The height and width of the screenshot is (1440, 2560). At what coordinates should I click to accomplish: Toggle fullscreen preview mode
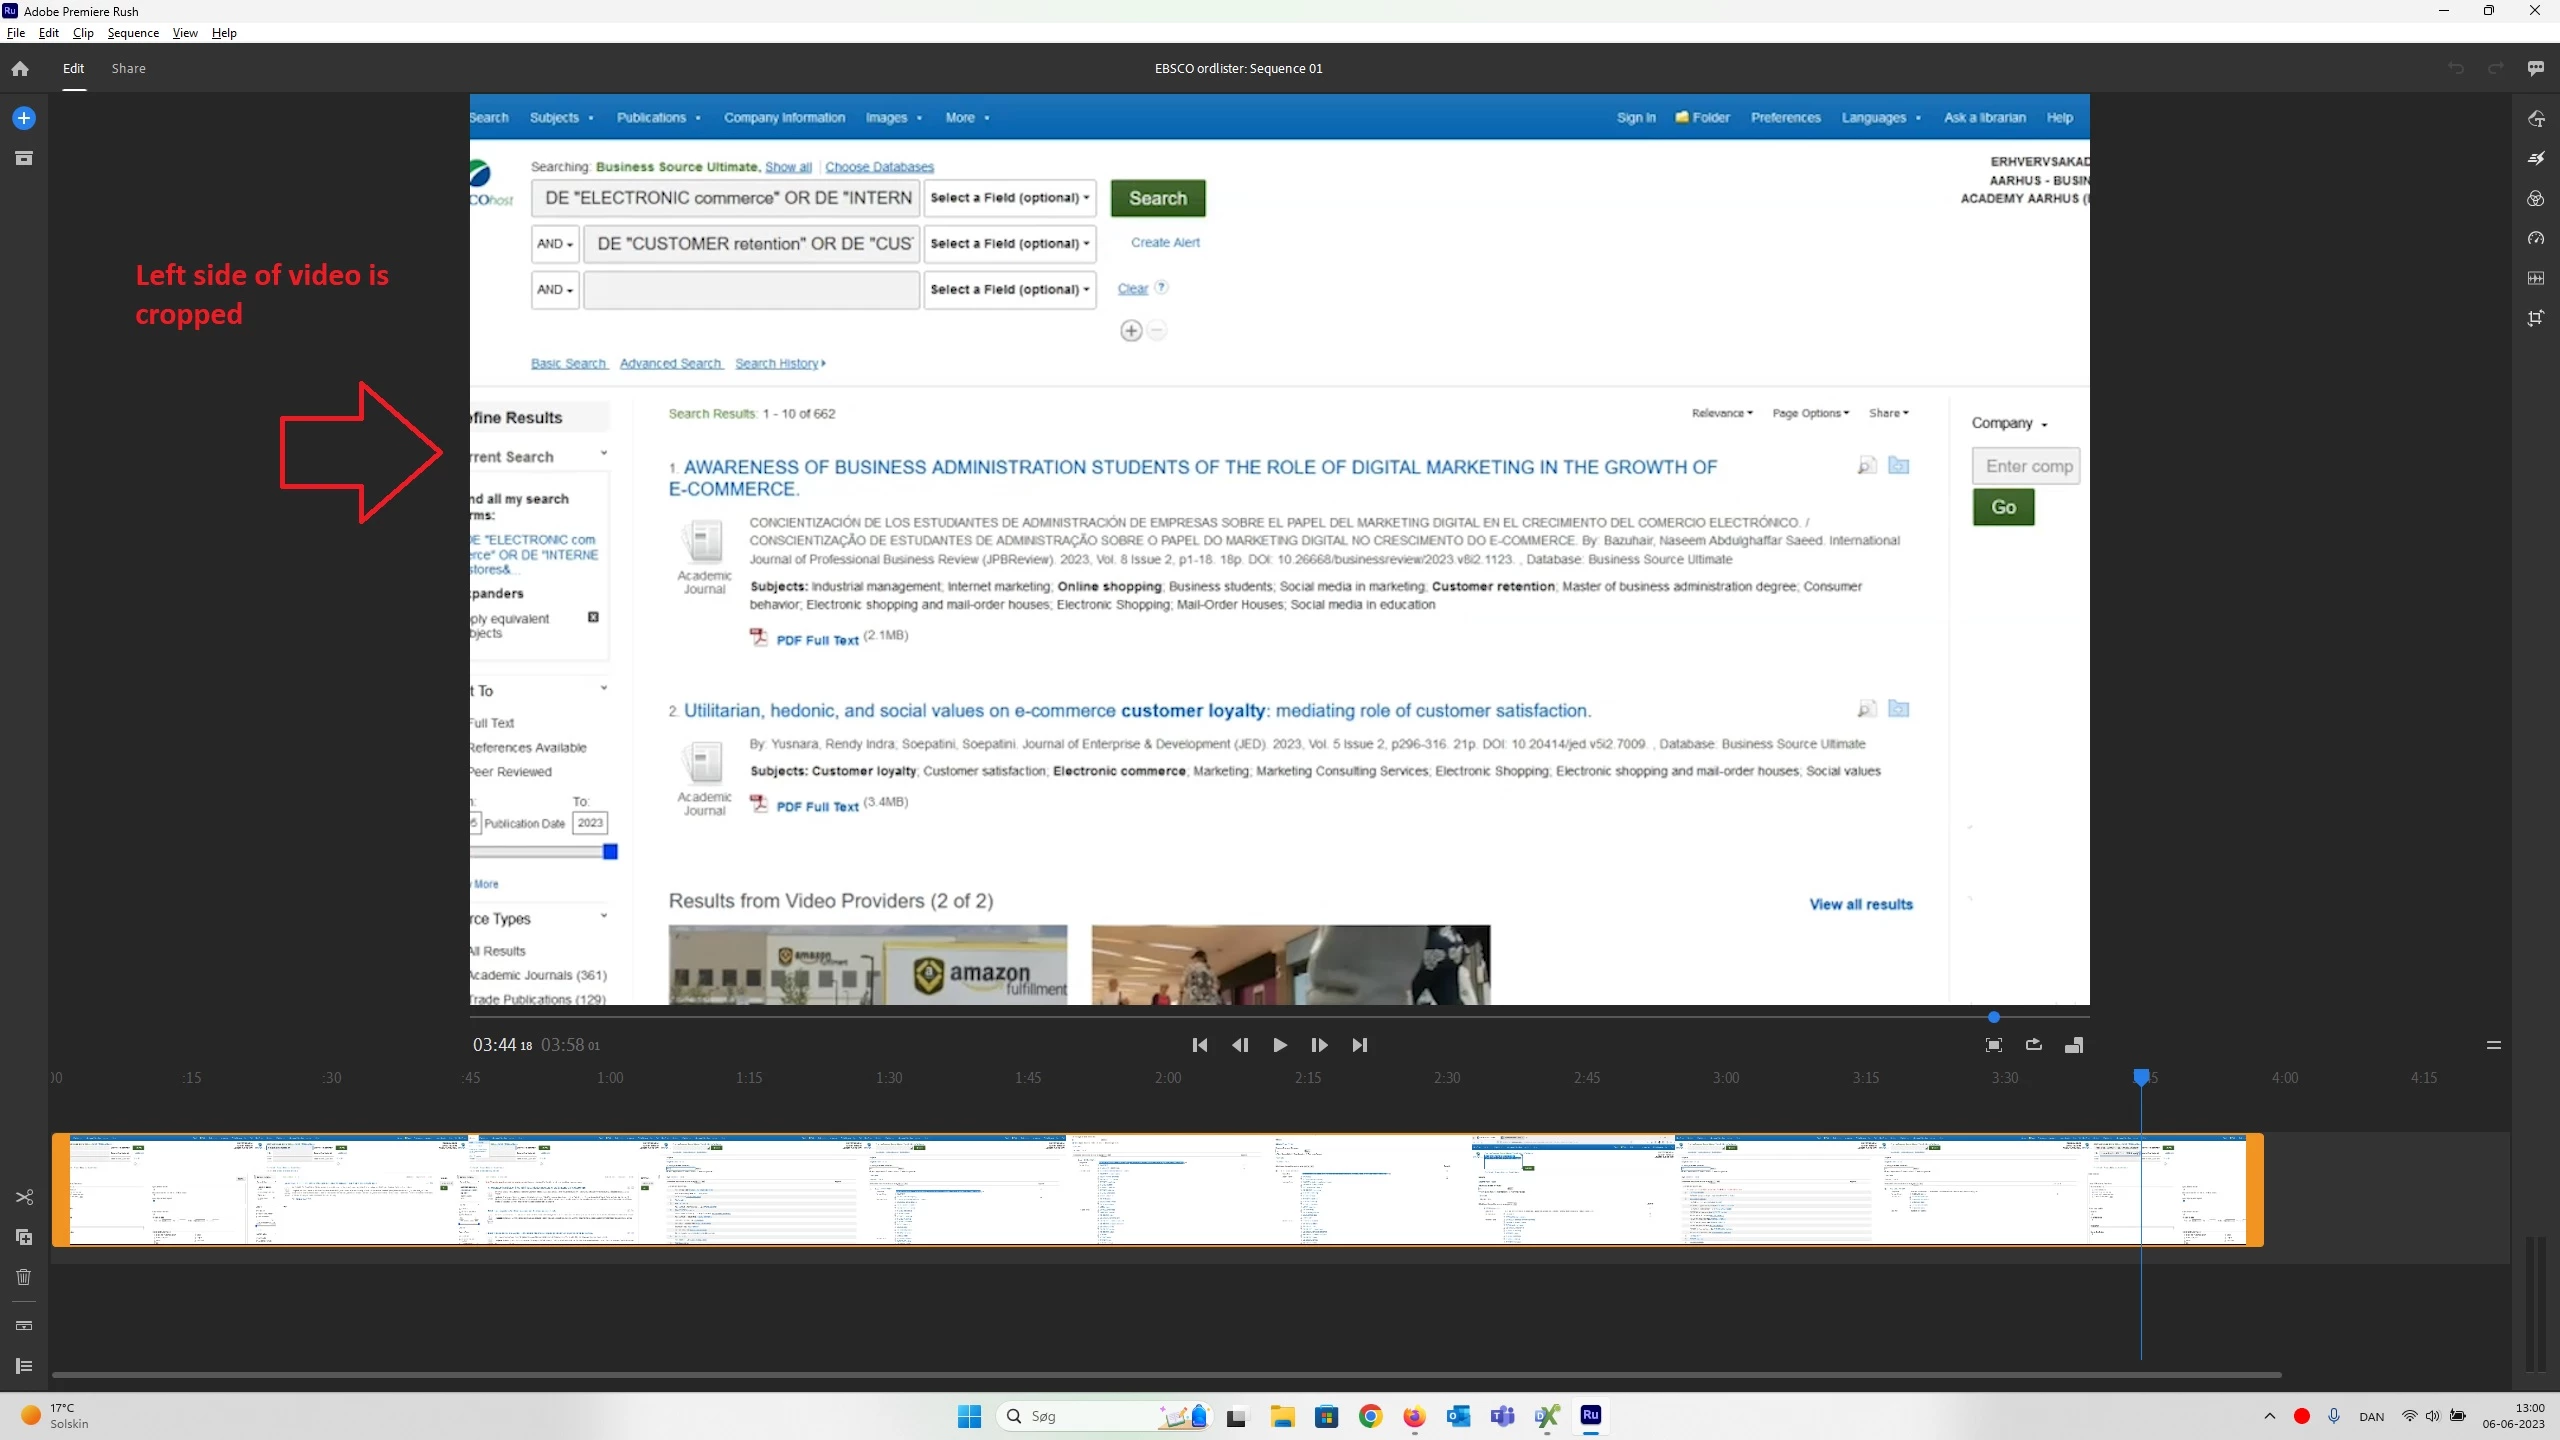pos(1993,1045)
